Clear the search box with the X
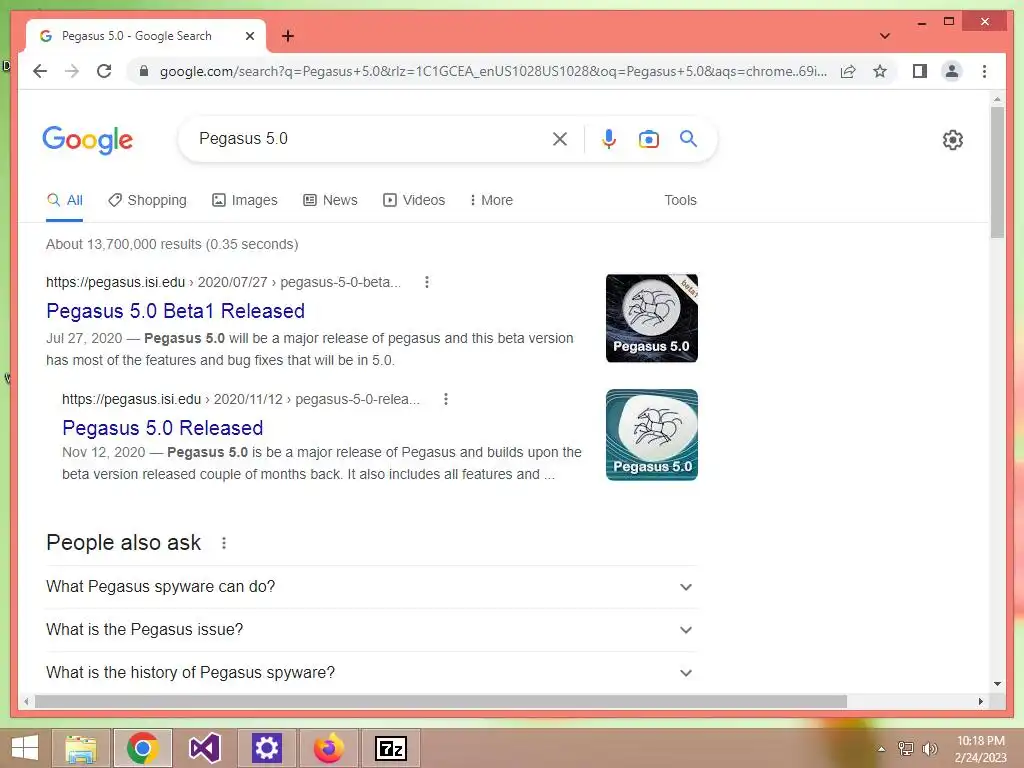Image resolution: width=1024 pixels, height=768 pixels. click(560, 138)
